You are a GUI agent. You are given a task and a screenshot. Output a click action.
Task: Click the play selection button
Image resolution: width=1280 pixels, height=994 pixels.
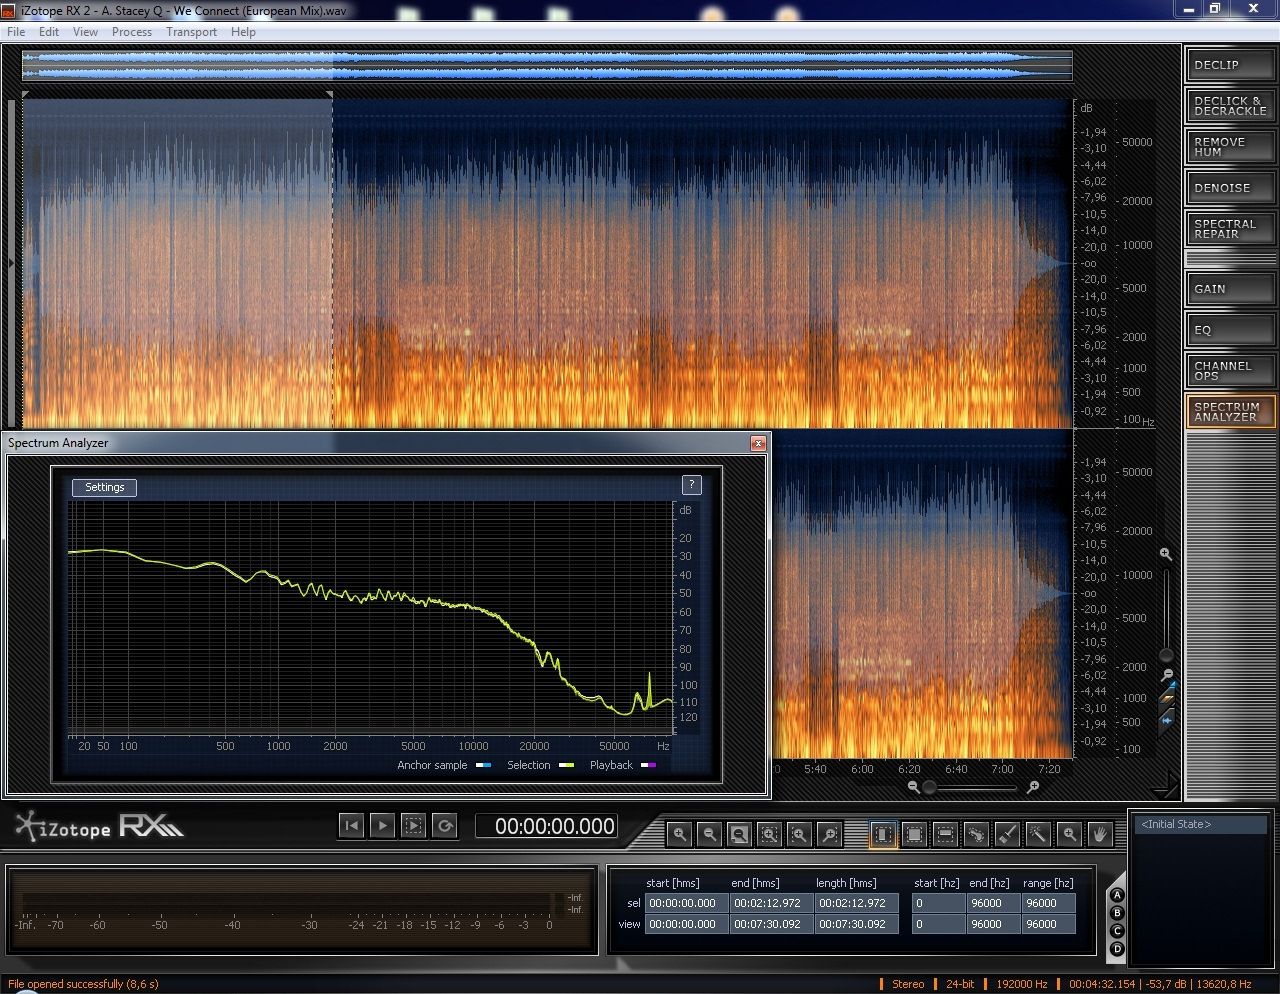click(413, 825)
